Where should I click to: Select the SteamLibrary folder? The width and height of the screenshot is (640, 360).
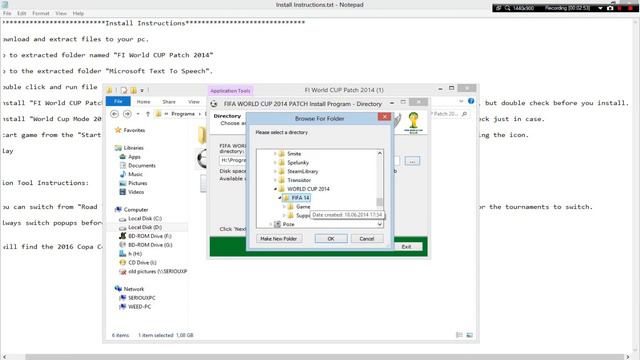[302, 171]
